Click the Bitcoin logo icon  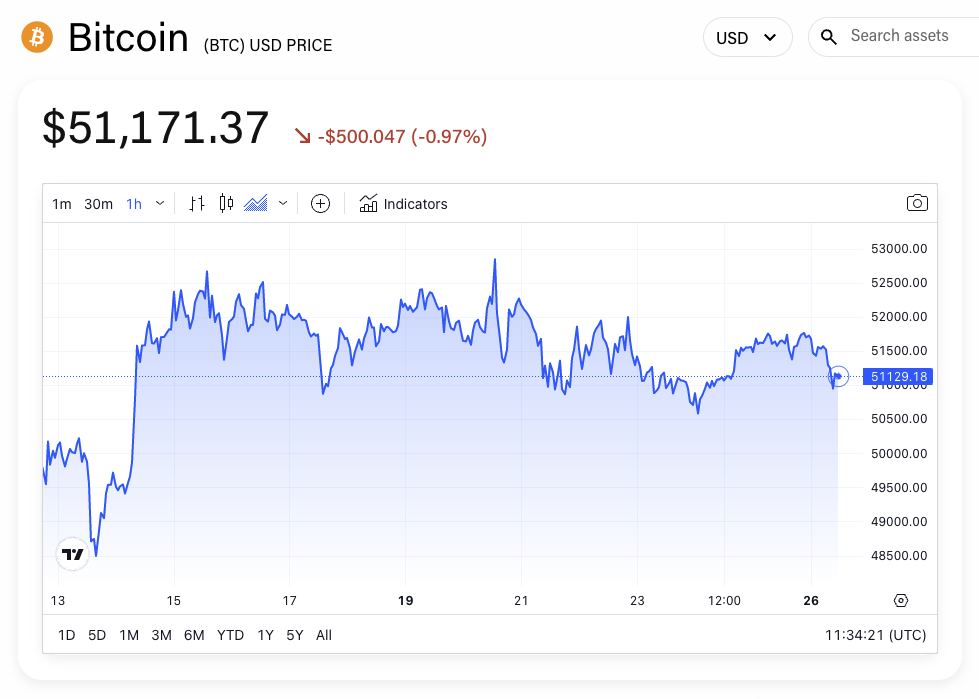(36, 37)
